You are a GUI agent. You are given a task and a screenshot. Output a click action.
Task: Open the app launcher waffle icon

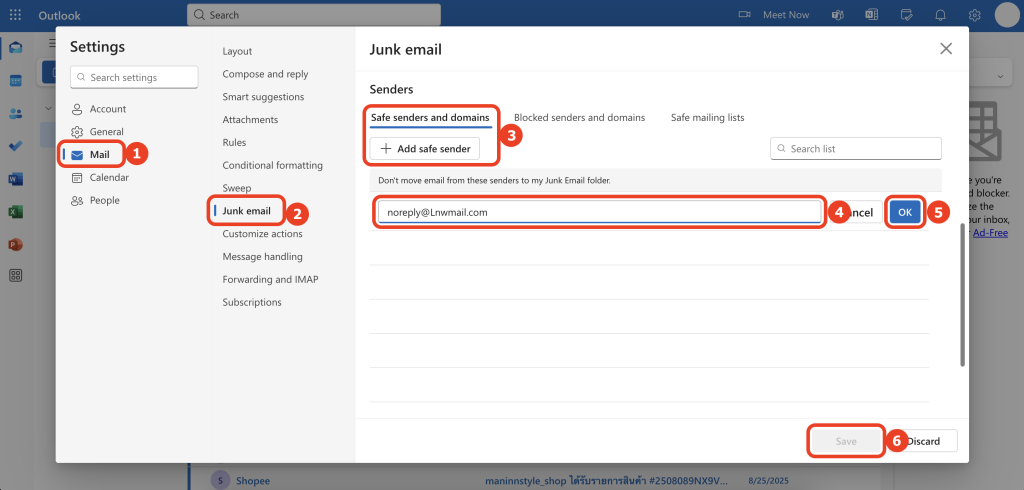16,15
